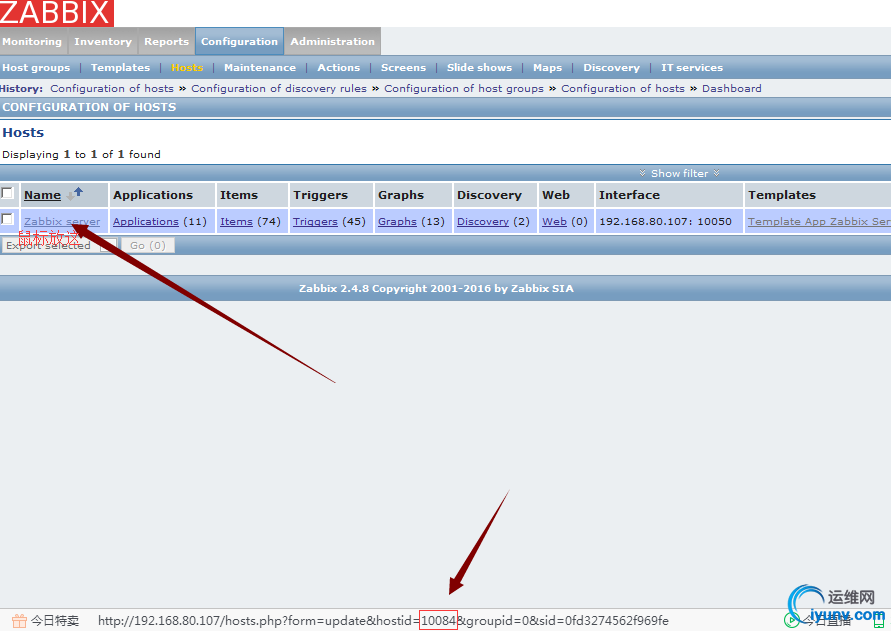
Task: Click the CONFIGURATION OF HOSTS page title
Action: (89, 107)
